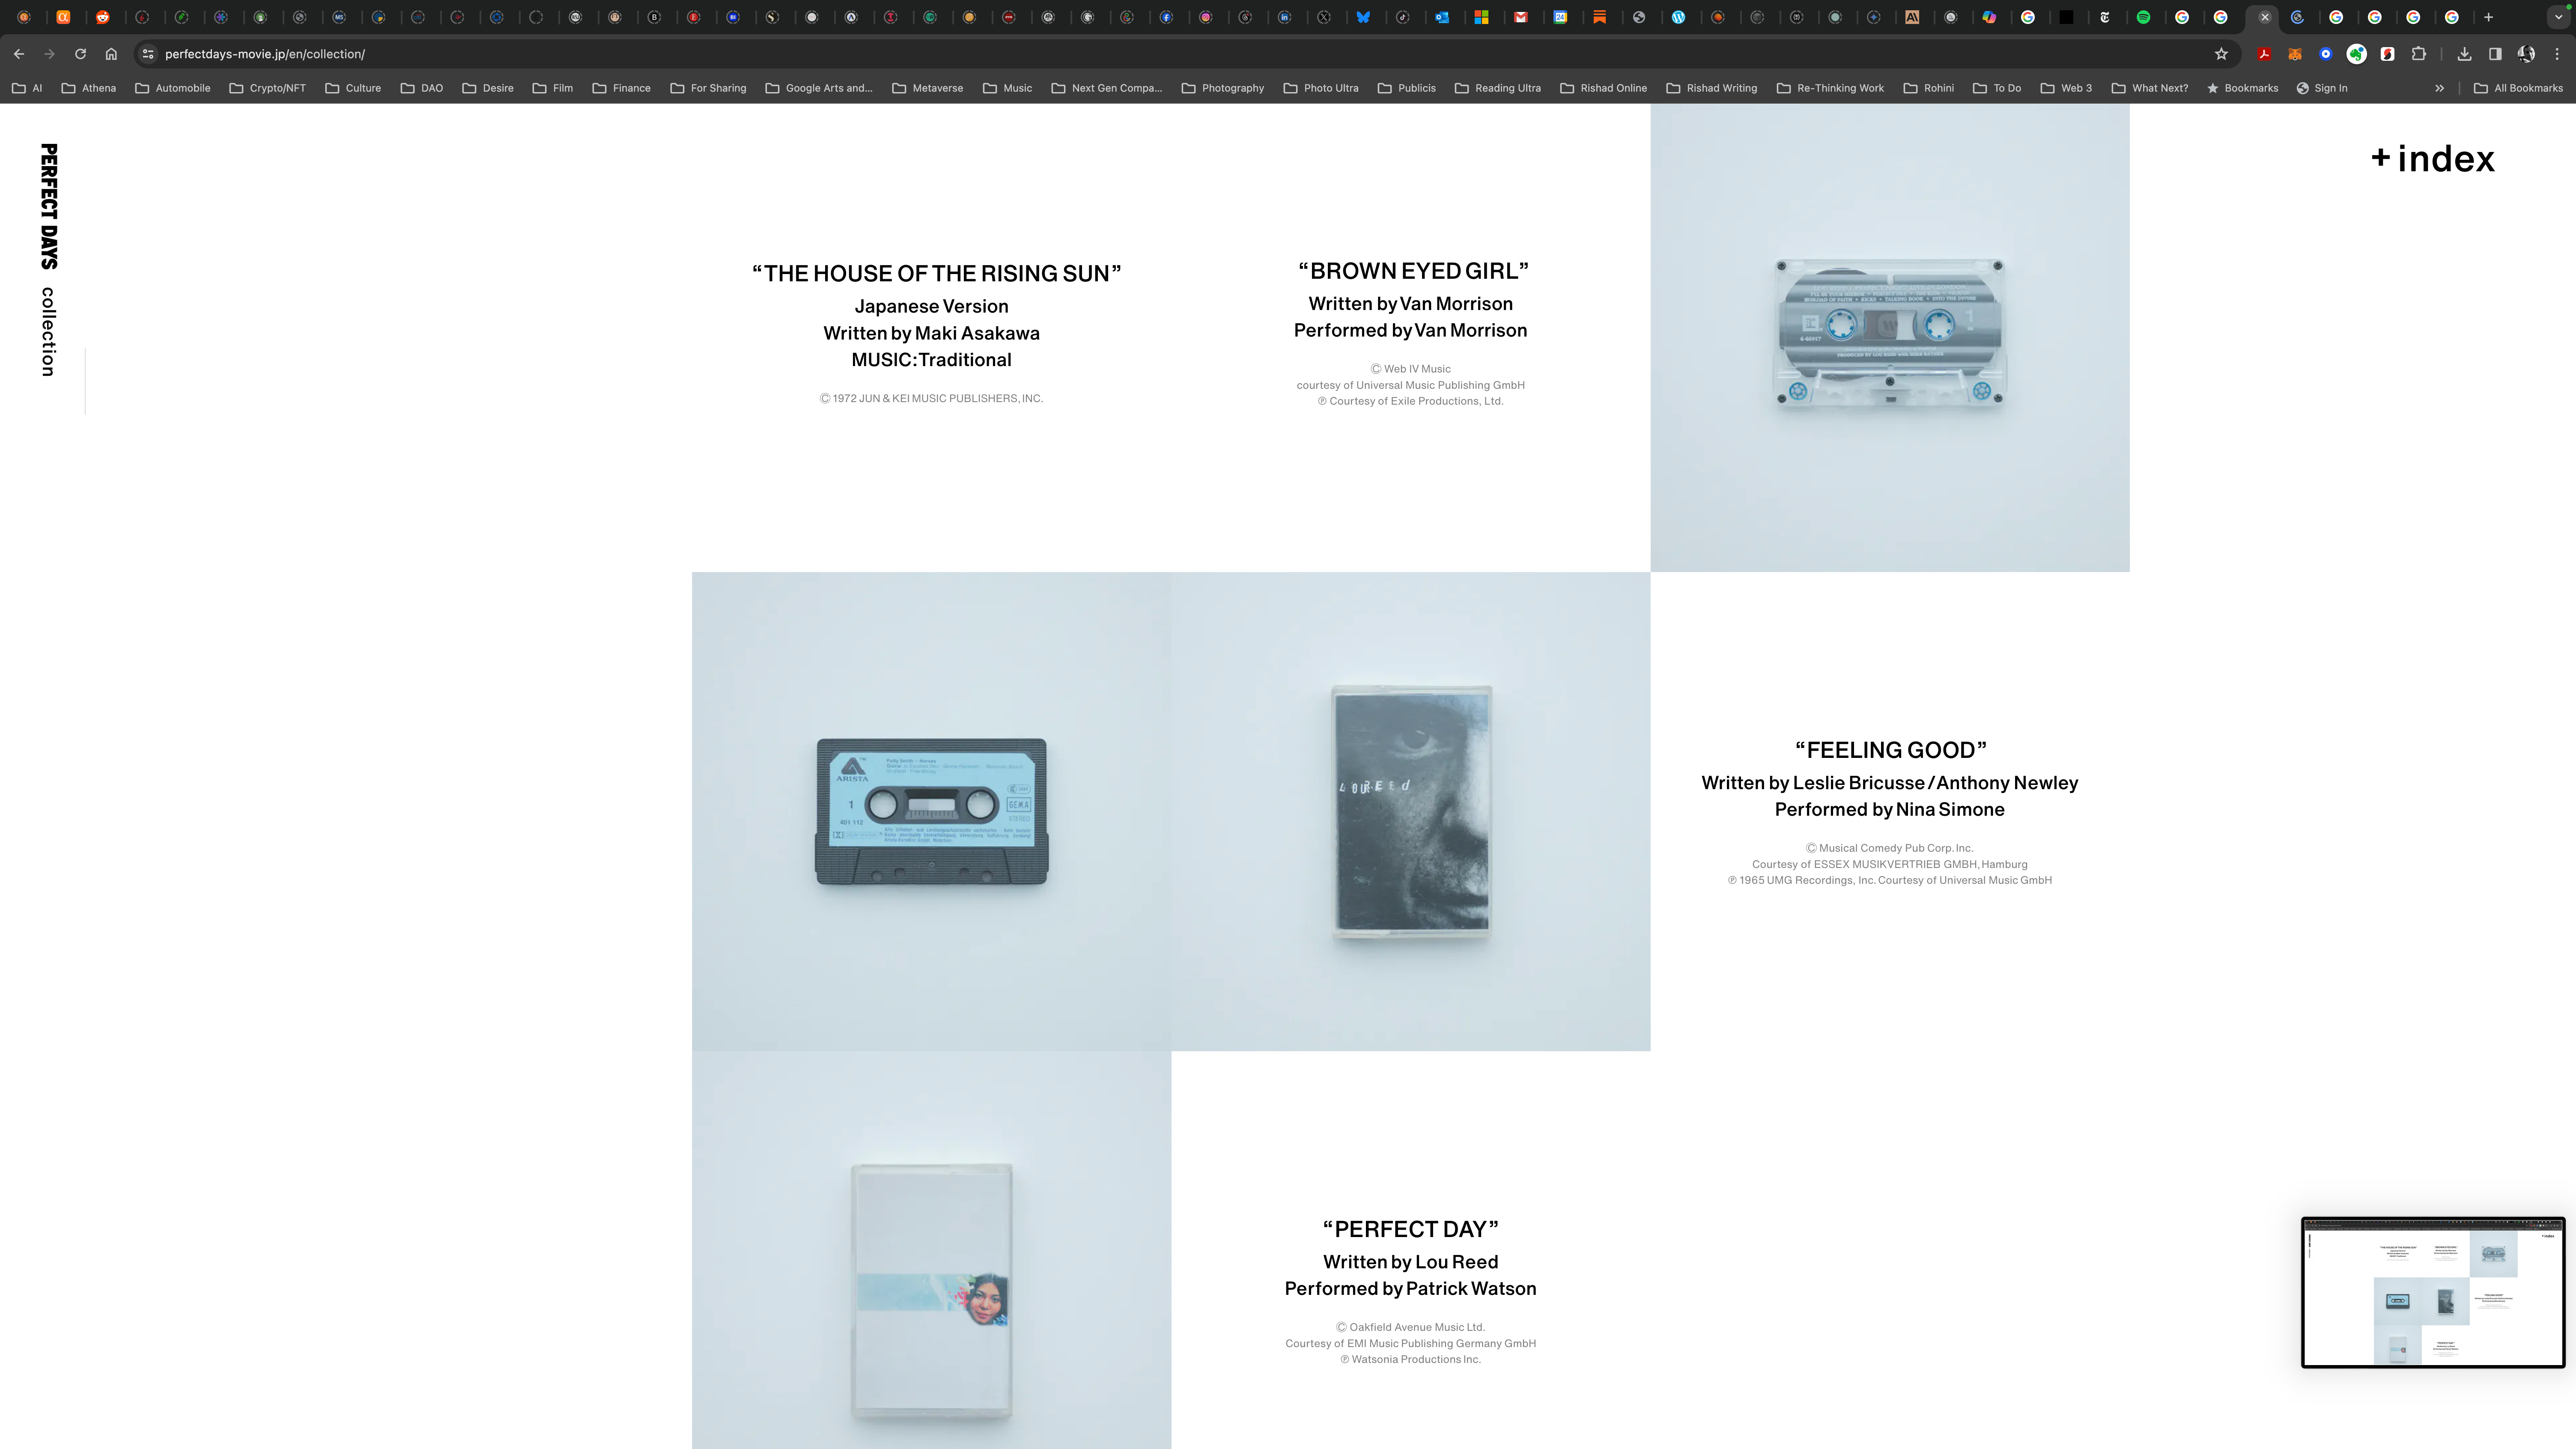Screen dimensions: 2576x1449
Task: Switch to the Bluesky butterfly tab
Action: tap(1363, 17)
